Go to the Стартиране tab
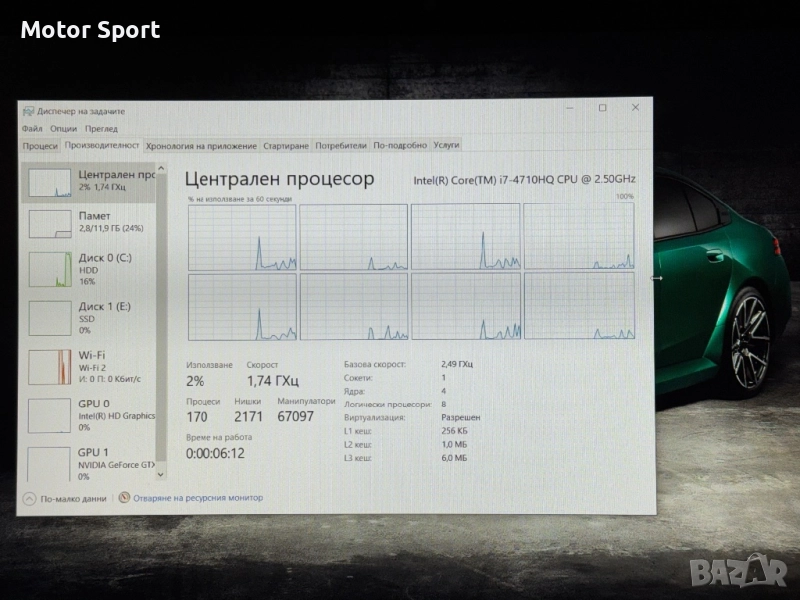 (286, 146)
